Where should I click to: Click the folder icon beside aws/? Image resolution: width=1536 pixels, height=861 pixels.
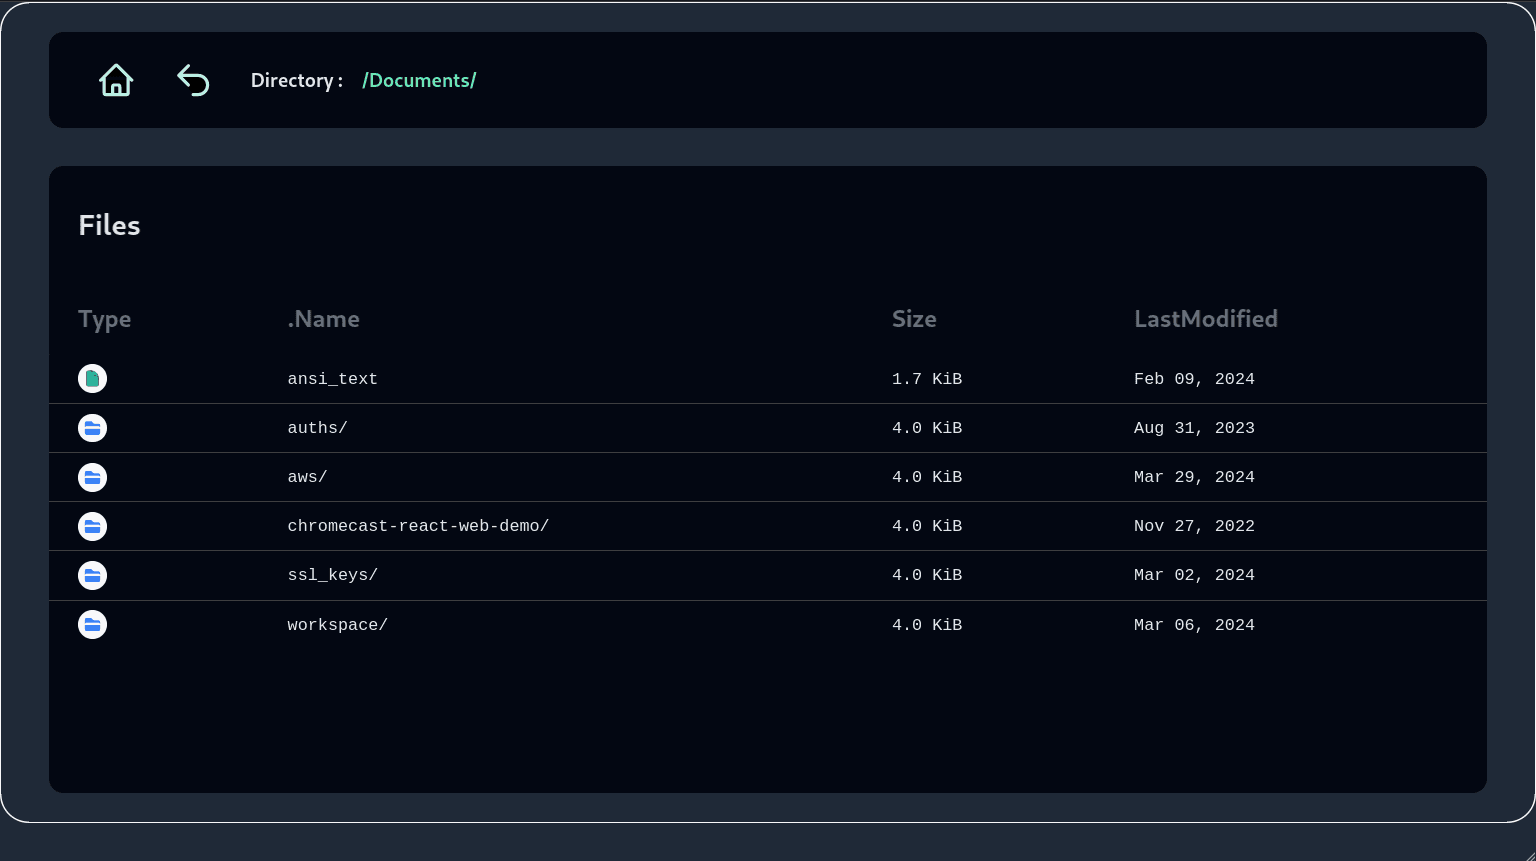pos(93,477)
